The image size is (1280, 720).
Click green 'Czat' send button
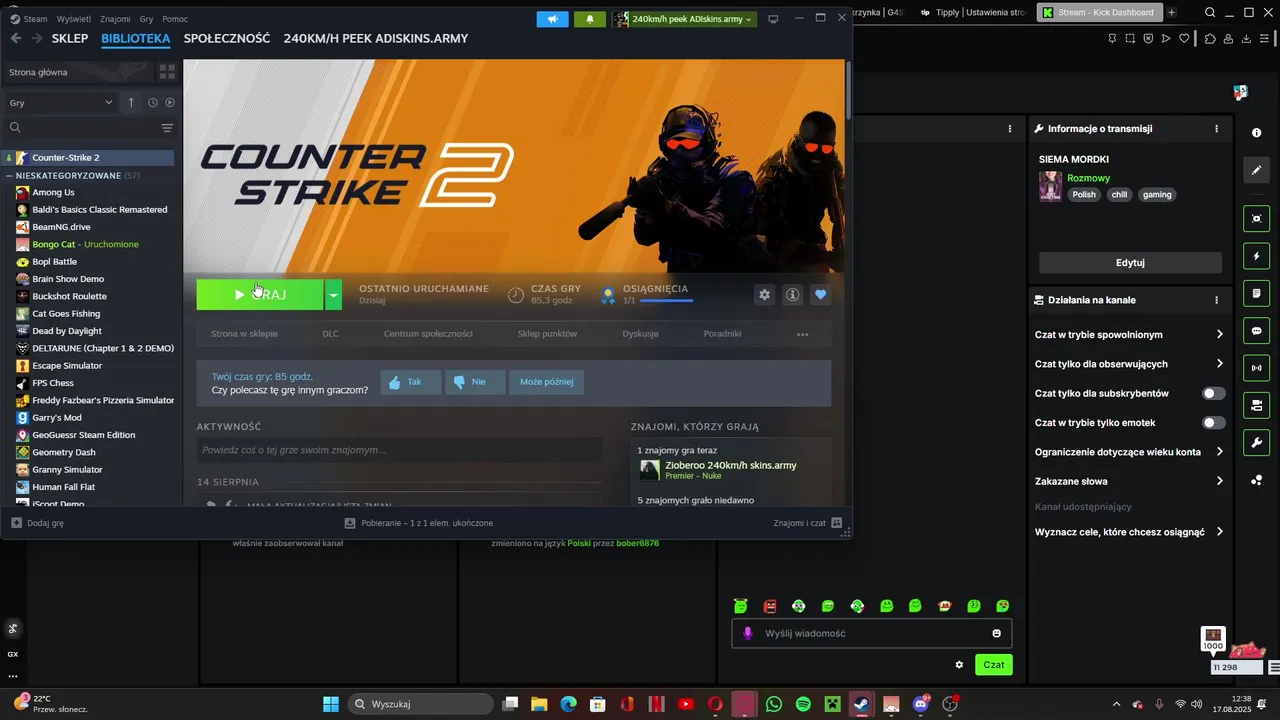pyautogui.click(x=994, y=664)
